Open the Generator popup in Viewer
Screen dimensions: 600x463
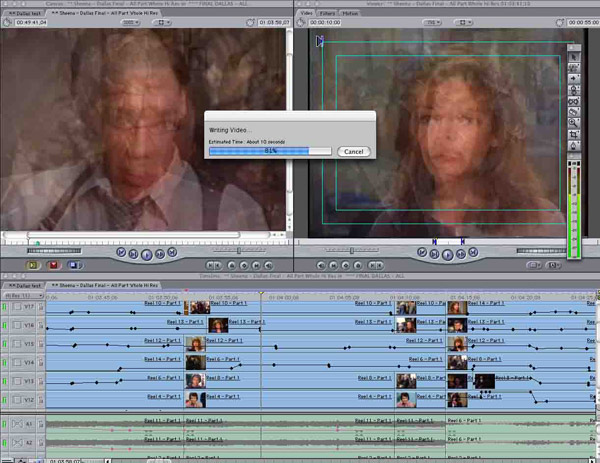[553, 265]
